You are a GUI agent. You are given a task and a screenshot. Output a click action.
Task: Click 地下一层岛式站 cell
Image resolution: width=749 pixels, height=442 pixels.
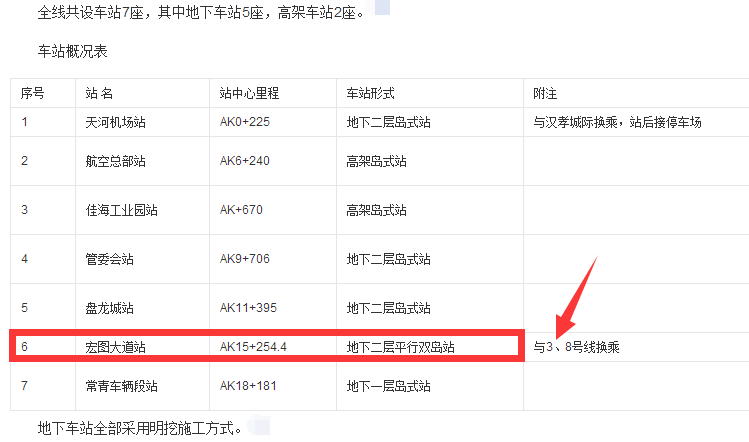389,386
